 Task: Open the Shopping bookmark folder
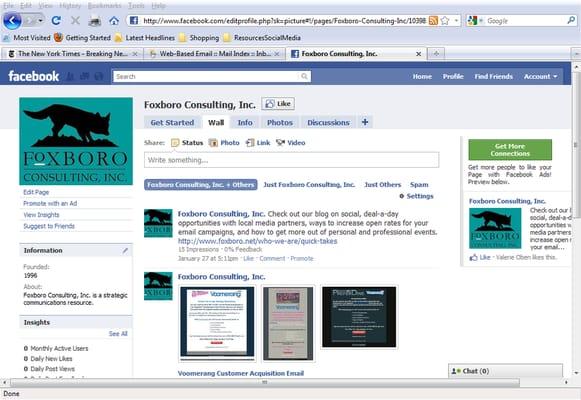click(199, 38)
